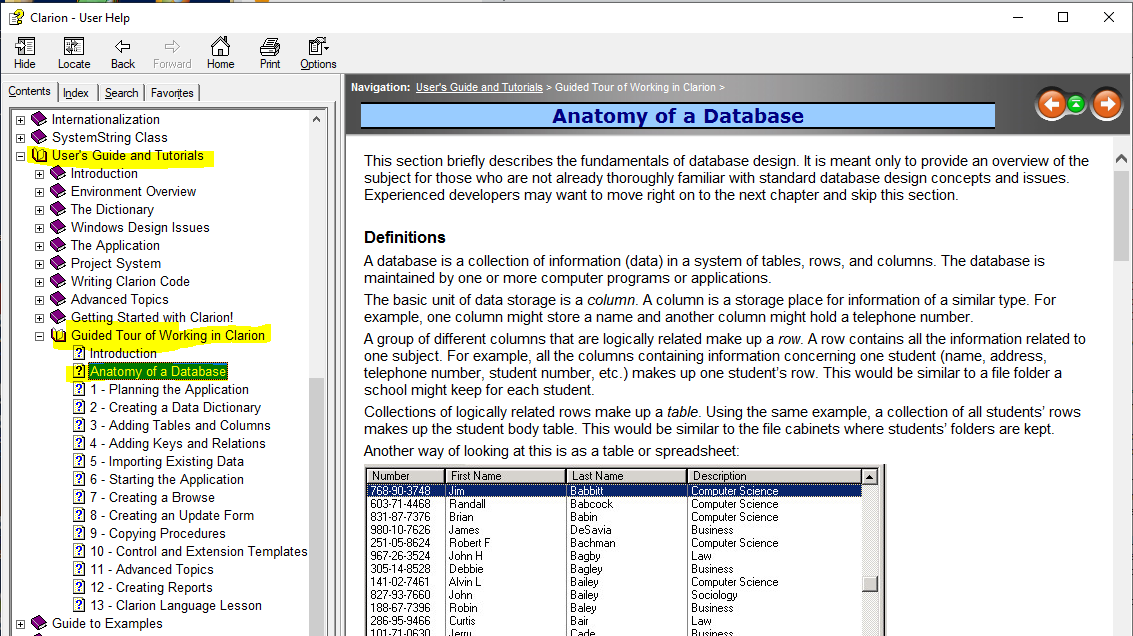The height and width of the screenshot is (636, 1133).
Task: Click the book icon beside Environment Overview
Action: [59, 192]
